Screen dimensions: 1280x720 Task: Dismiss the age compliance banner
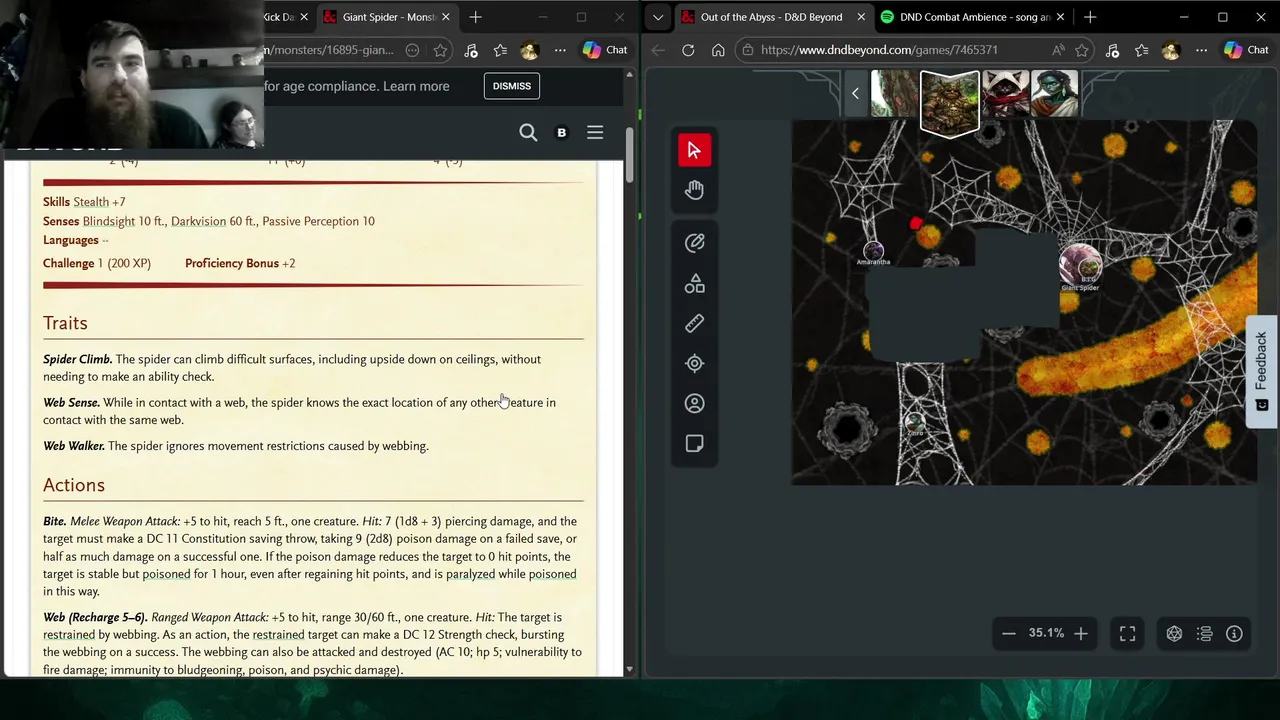511,86
